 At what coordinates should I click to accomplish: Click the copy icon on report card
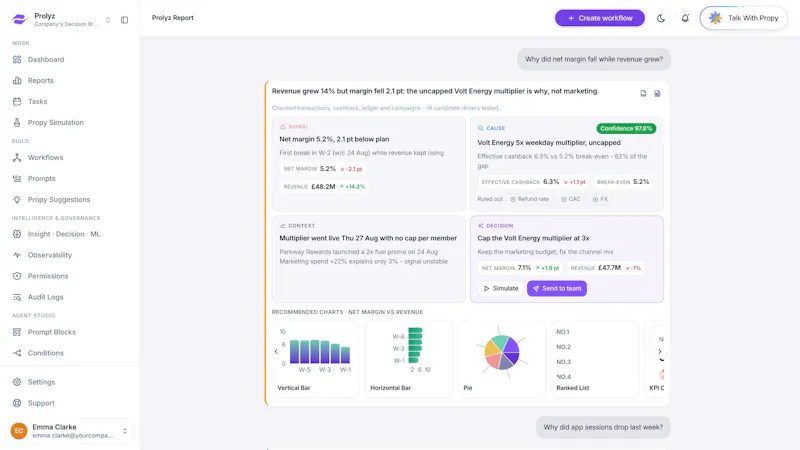click(x=643, y=93)
